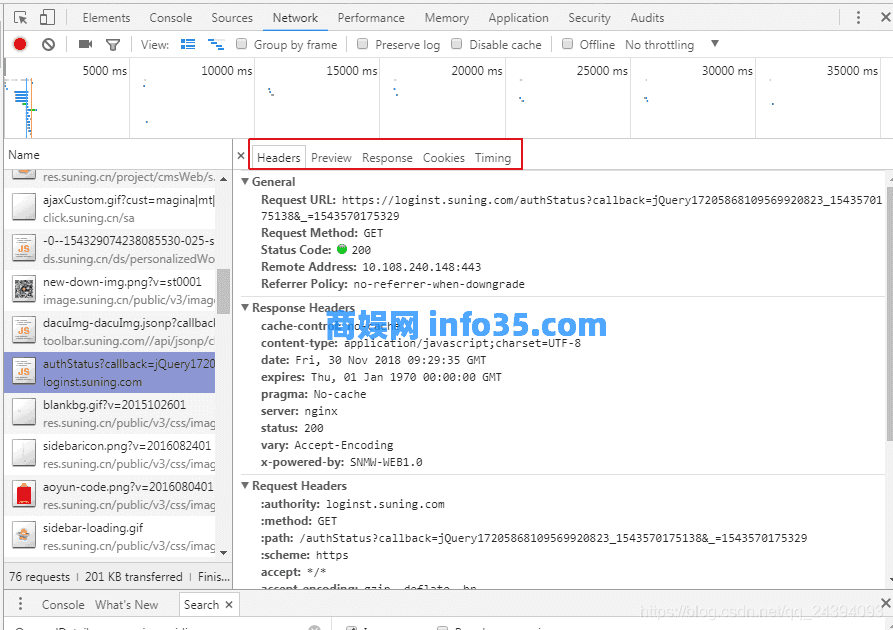Open the Memory panel tab
893x630 pixels.
point(447,18)
